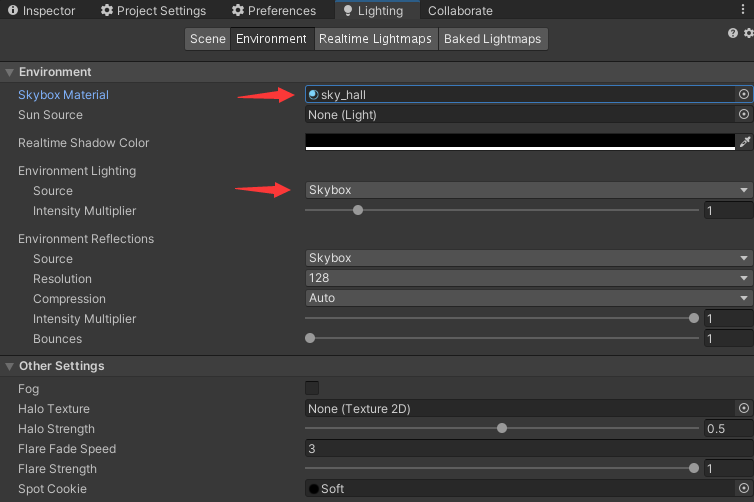Click the Fog label
Viewport: 754px width, 502px height.
[28, 389]
